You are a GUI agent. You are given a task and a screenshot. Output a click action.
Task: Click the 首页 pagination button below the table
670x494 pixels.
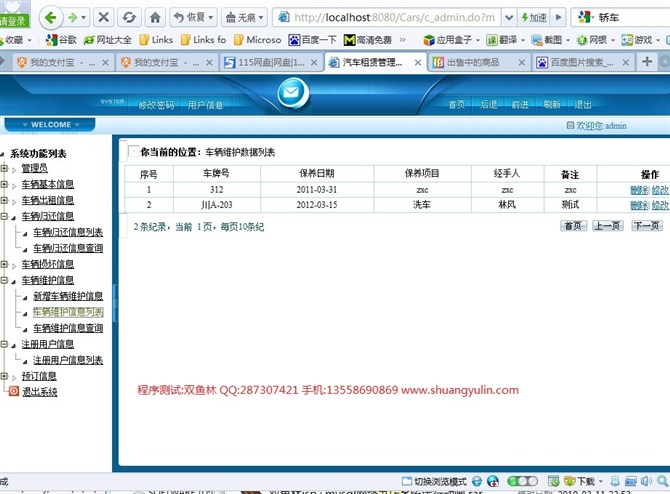[x=573, y=226]
